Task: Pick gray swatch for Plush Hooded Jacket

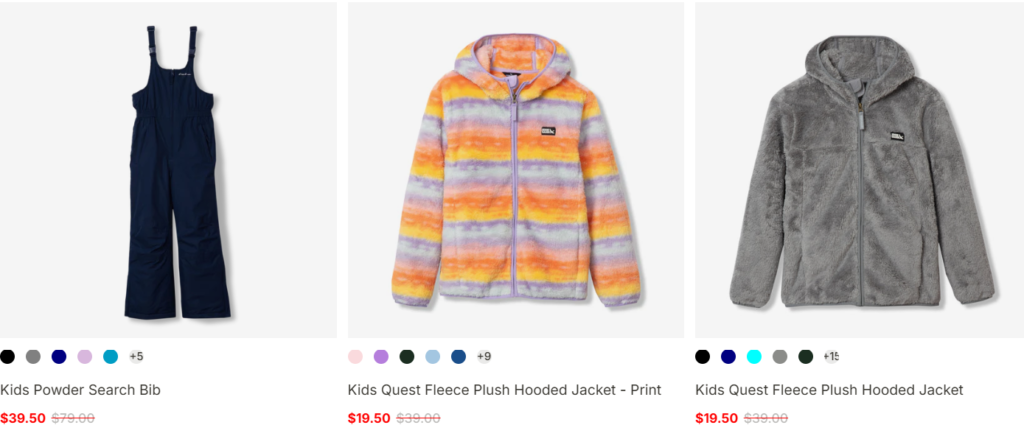Action: tap(780, 357)
